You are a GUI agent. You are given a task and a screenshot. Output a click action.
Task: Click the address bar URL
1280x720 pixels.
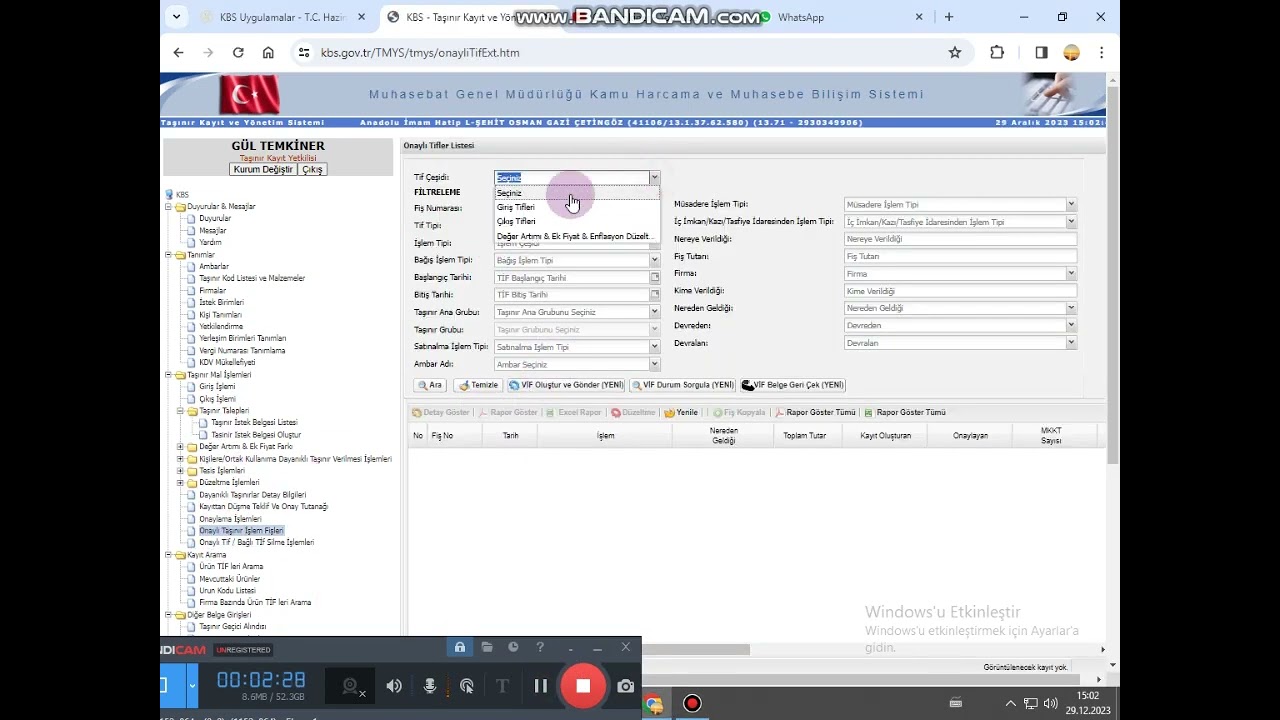pyautogui.click(x=420, y=53)
